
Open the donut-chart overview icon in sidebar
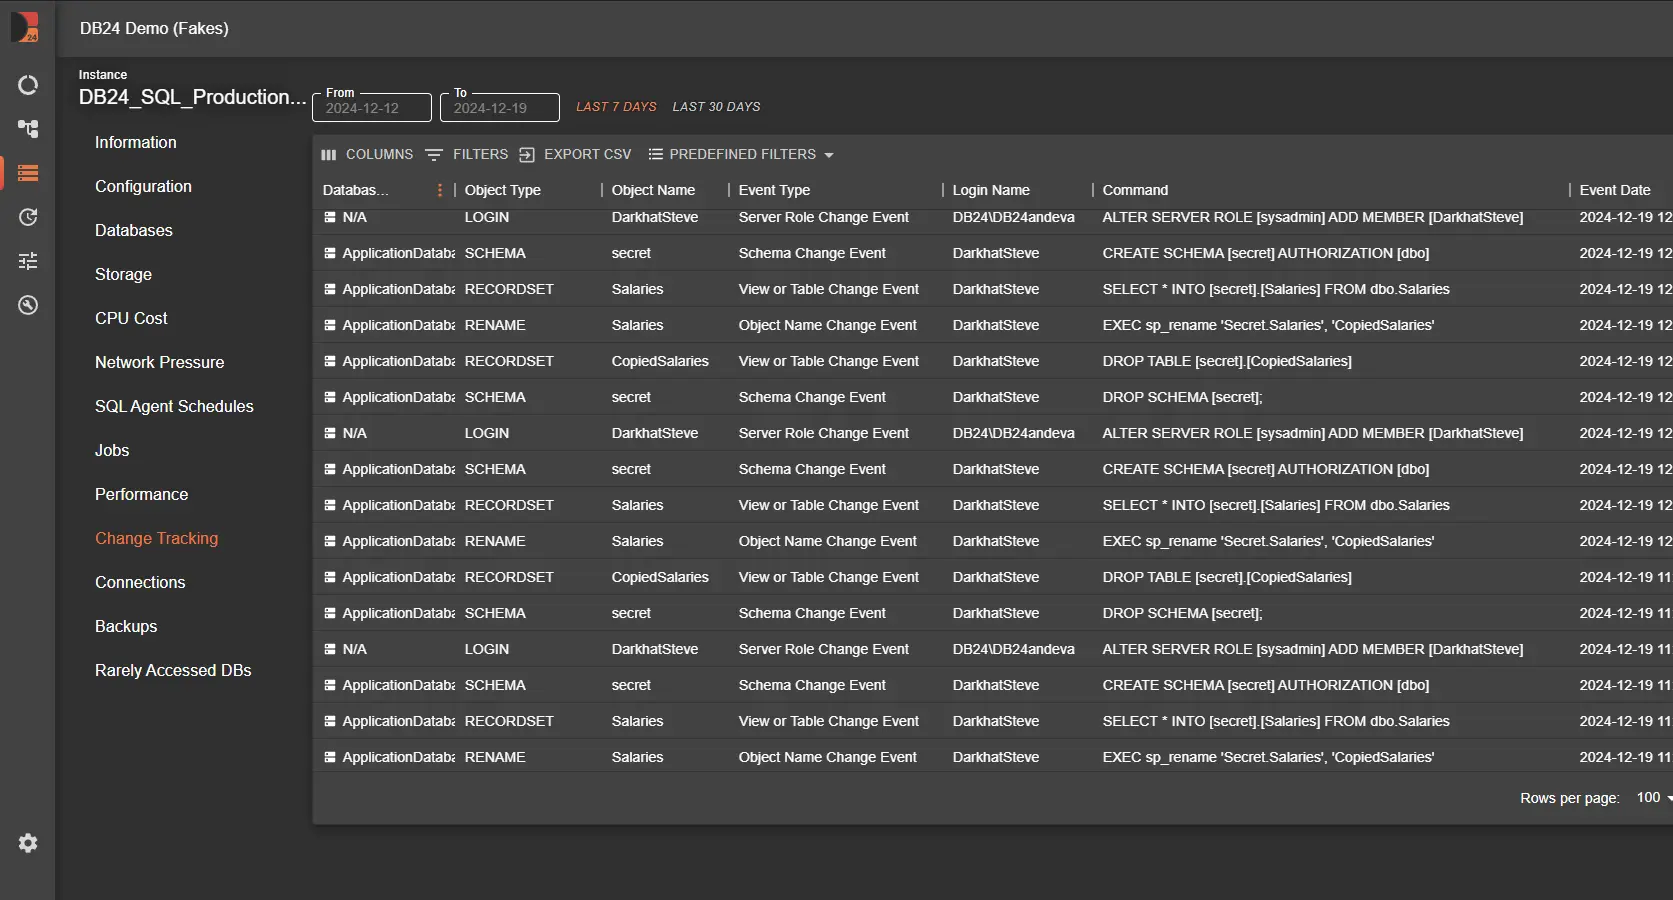28,85
